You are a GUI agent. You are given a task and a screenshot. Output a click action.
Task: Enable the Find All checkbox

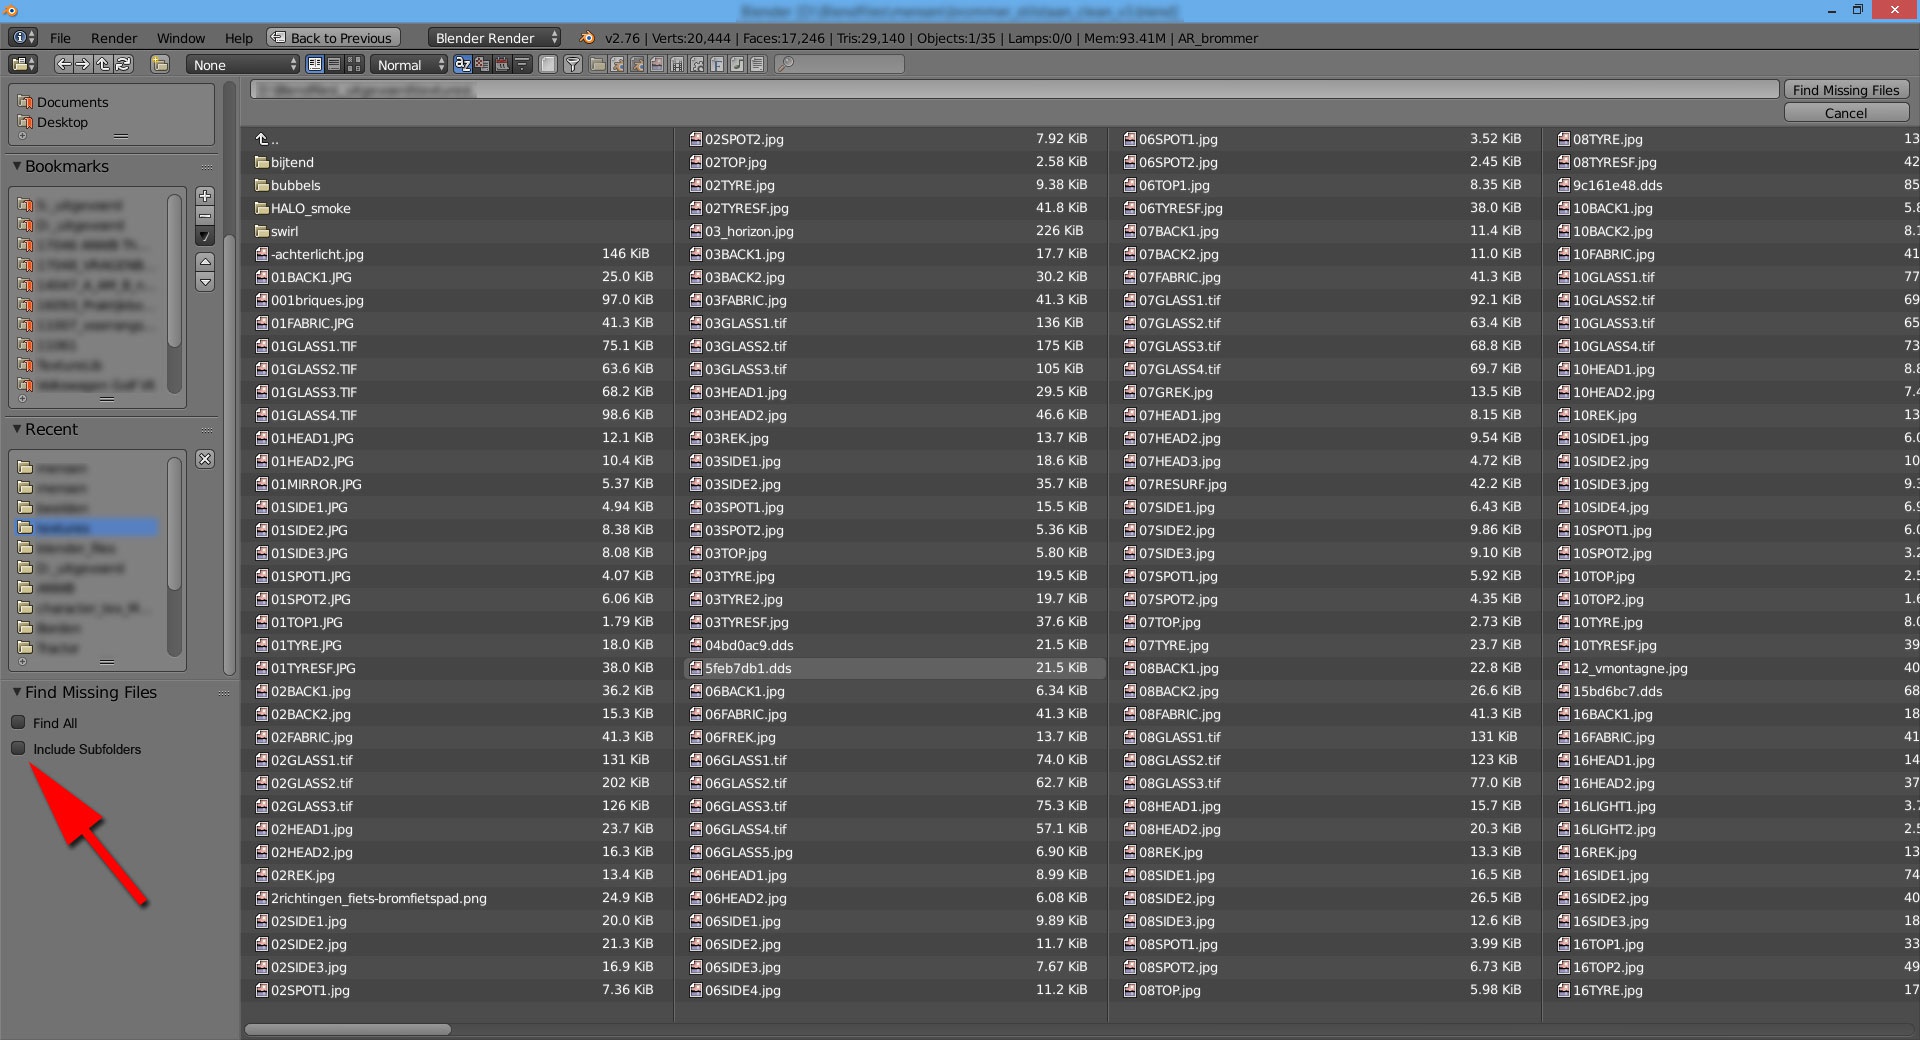point(18,722)
